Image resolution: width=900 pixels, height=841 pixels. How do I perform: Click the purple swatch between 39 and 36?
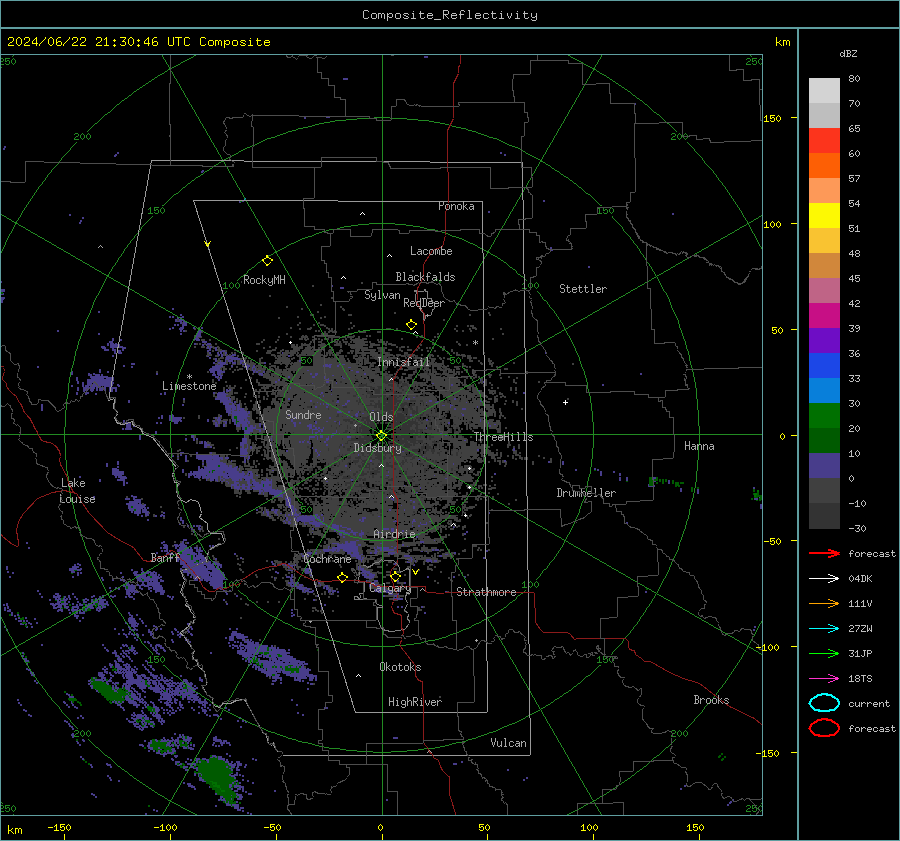click(x=824, y=341)
